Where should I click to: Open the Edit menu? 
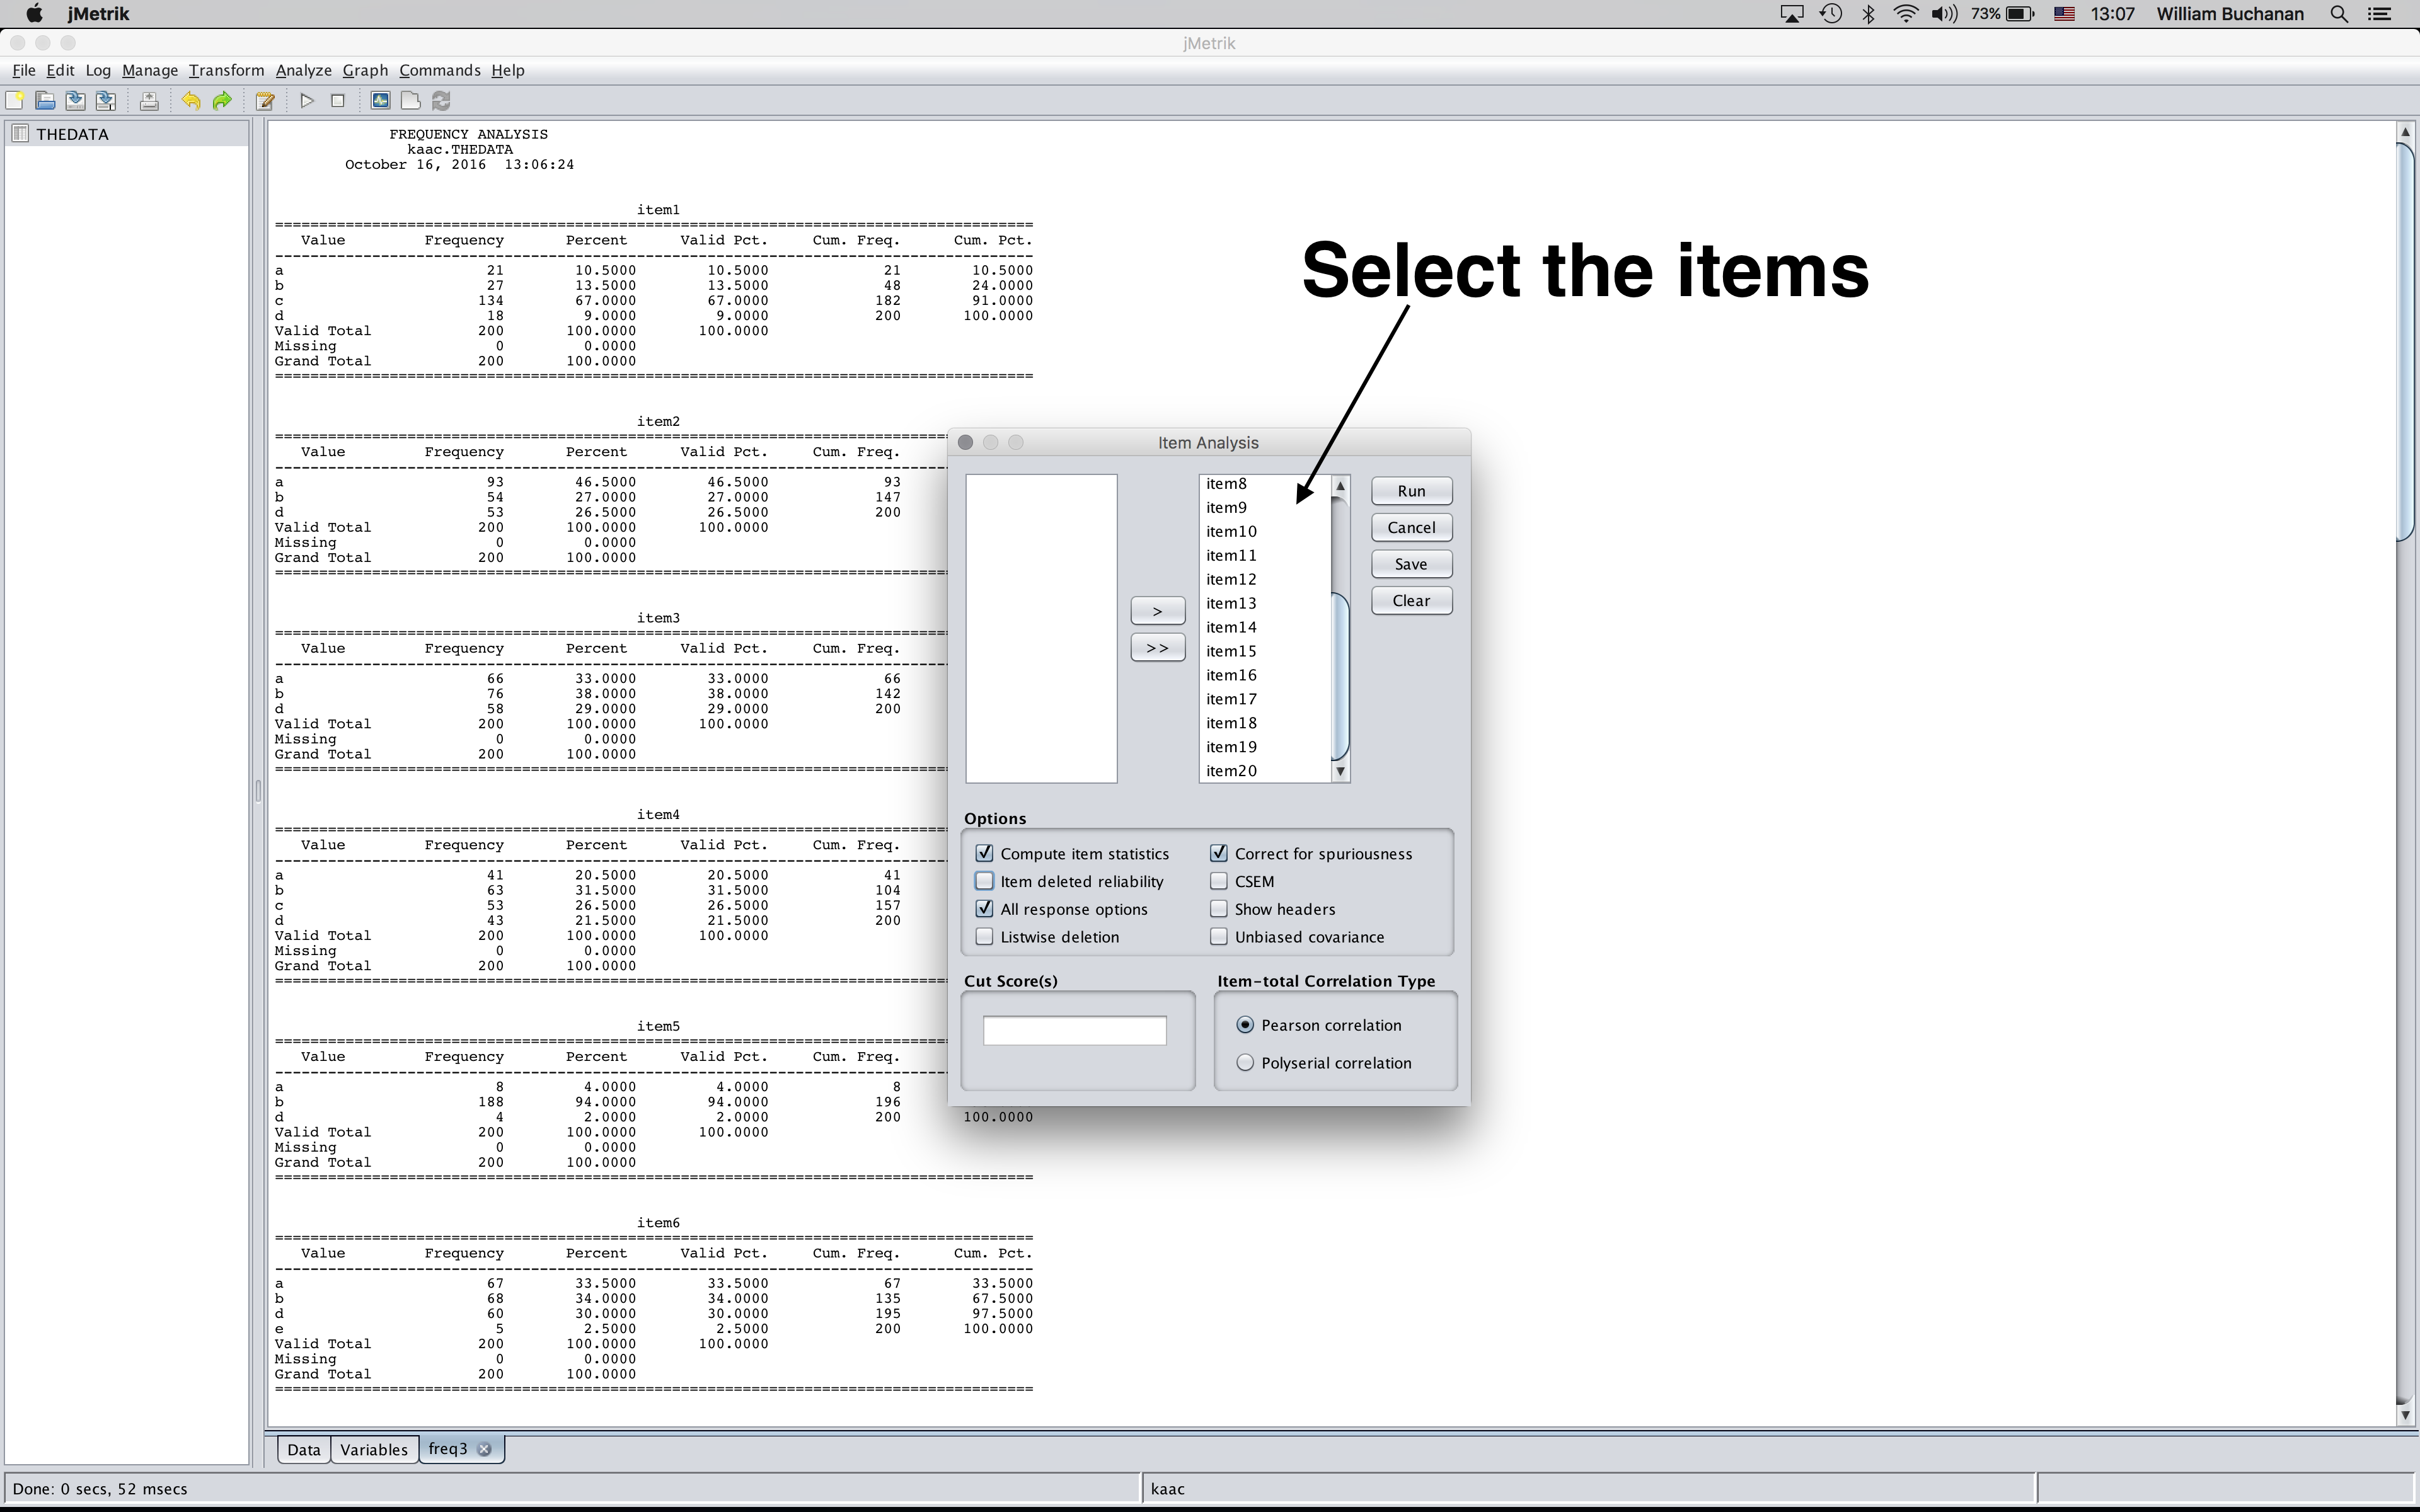coord(60,70)
